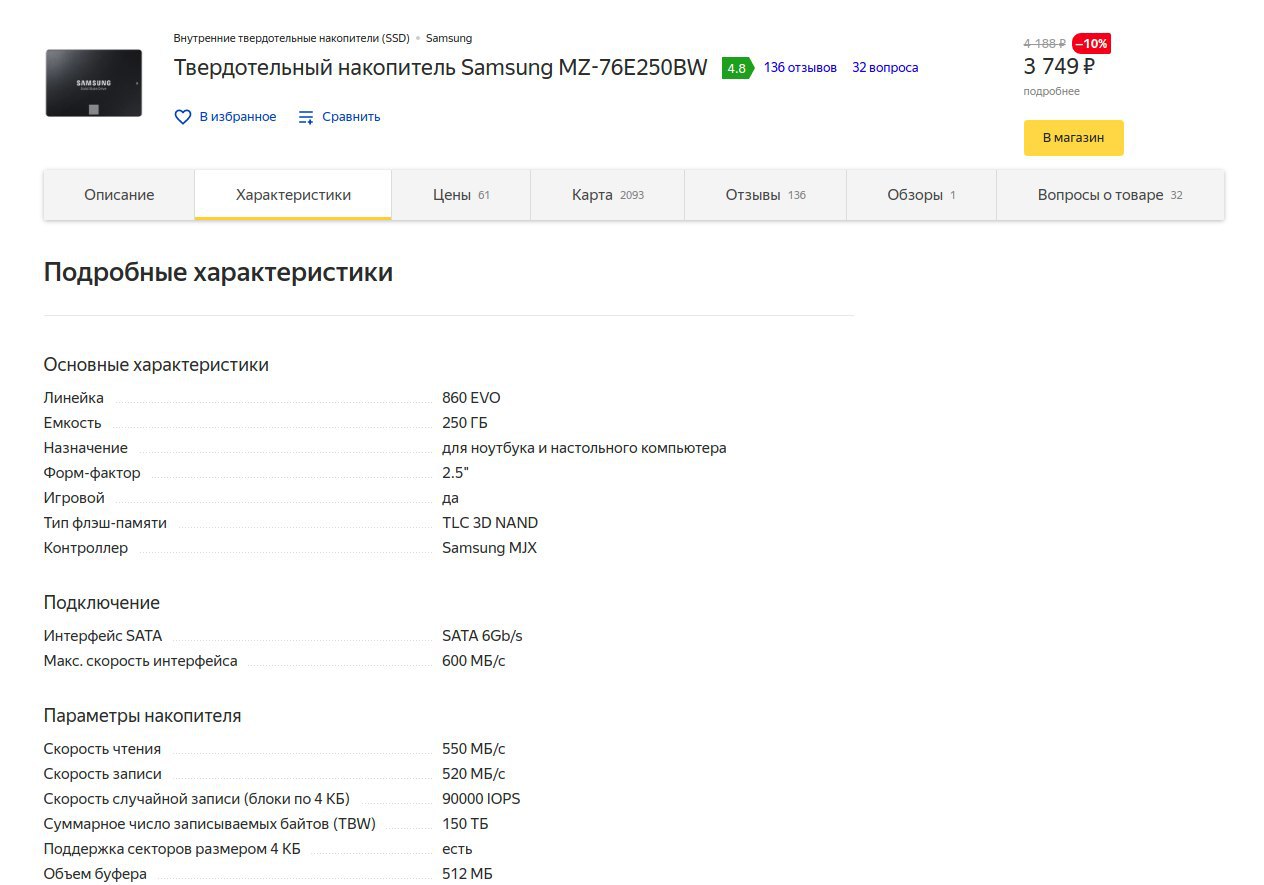
Task: Click the Игровой spec label
Action: point(74,498)
